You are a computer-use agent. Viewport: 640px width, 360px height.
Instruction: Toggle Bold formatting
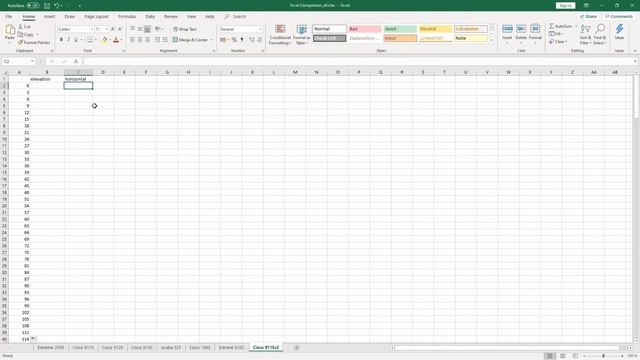[x=61, y=40]
